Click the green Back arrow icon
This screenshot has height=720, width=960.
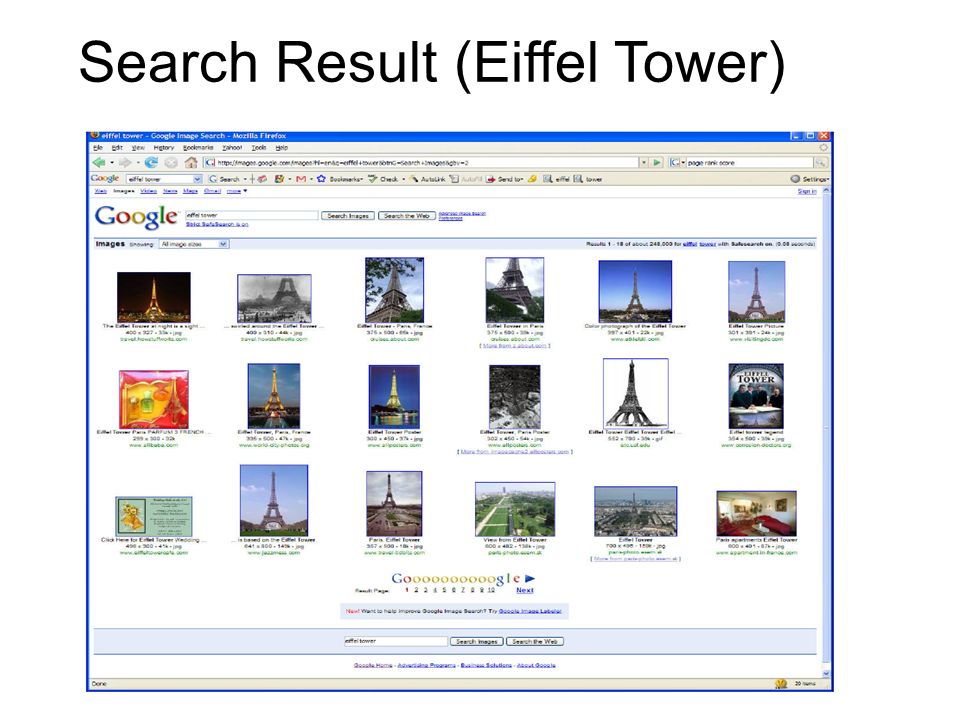99,162
